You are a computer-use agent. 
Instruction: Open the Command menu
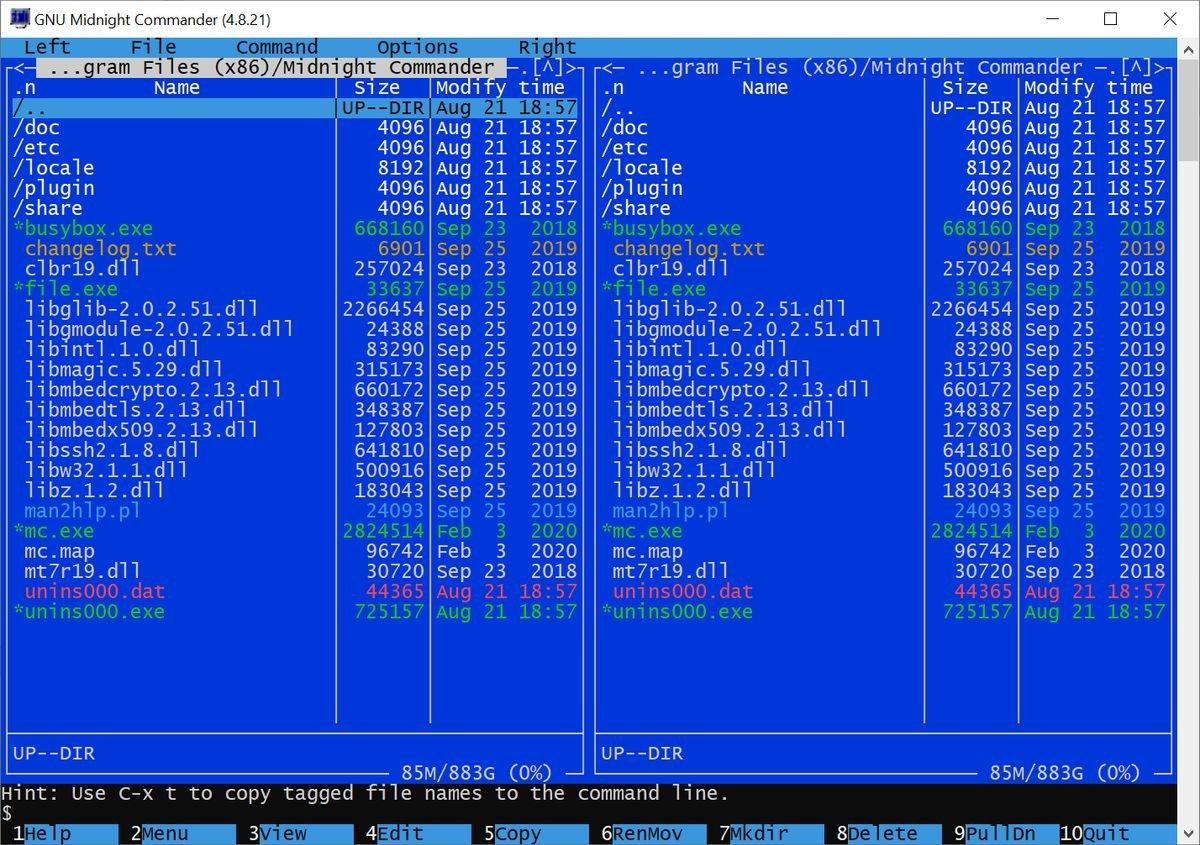point(277,47)
